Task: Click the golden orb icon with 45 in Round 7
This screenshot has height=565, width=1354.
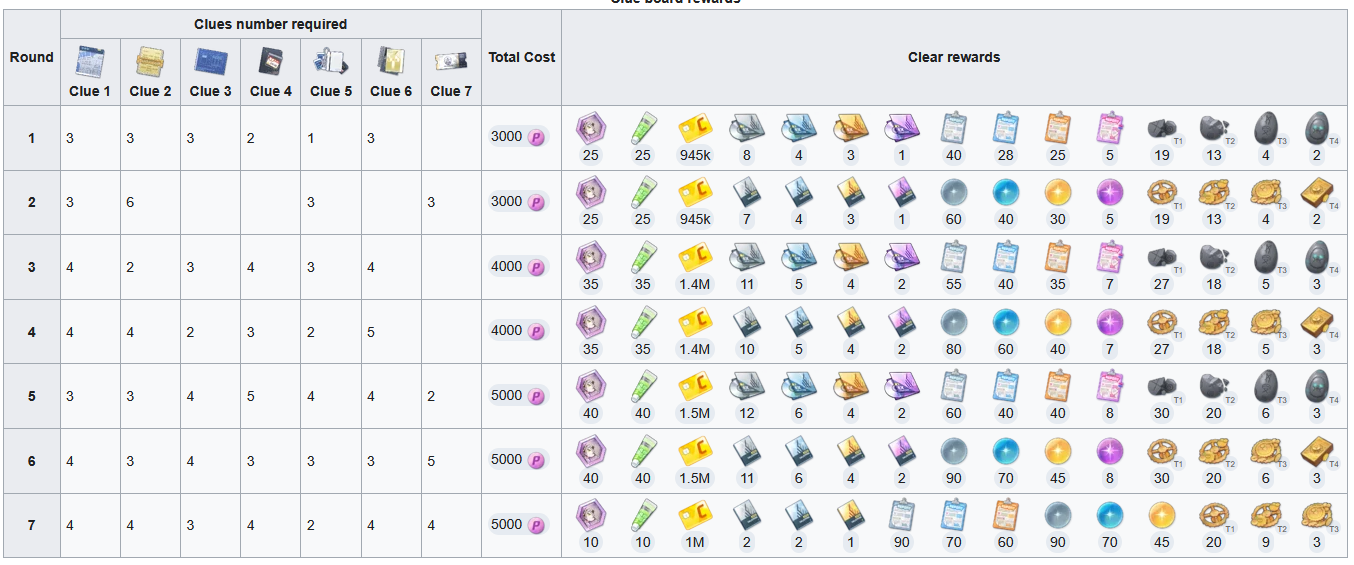Action: click(1162, 516)
